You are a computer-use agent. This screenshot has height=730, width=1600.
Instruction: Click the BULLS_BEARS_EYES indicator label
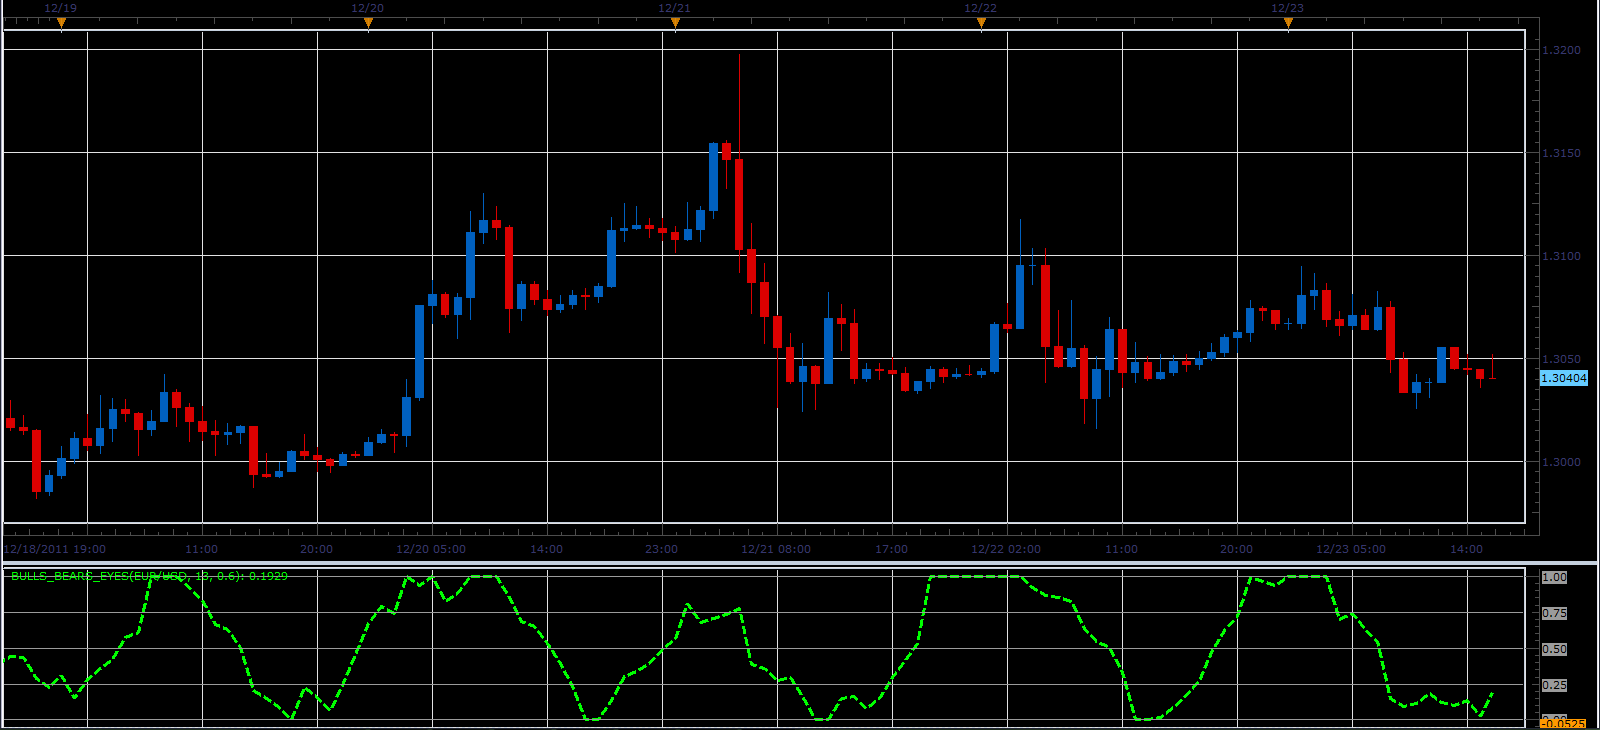[x=149, y=576]
